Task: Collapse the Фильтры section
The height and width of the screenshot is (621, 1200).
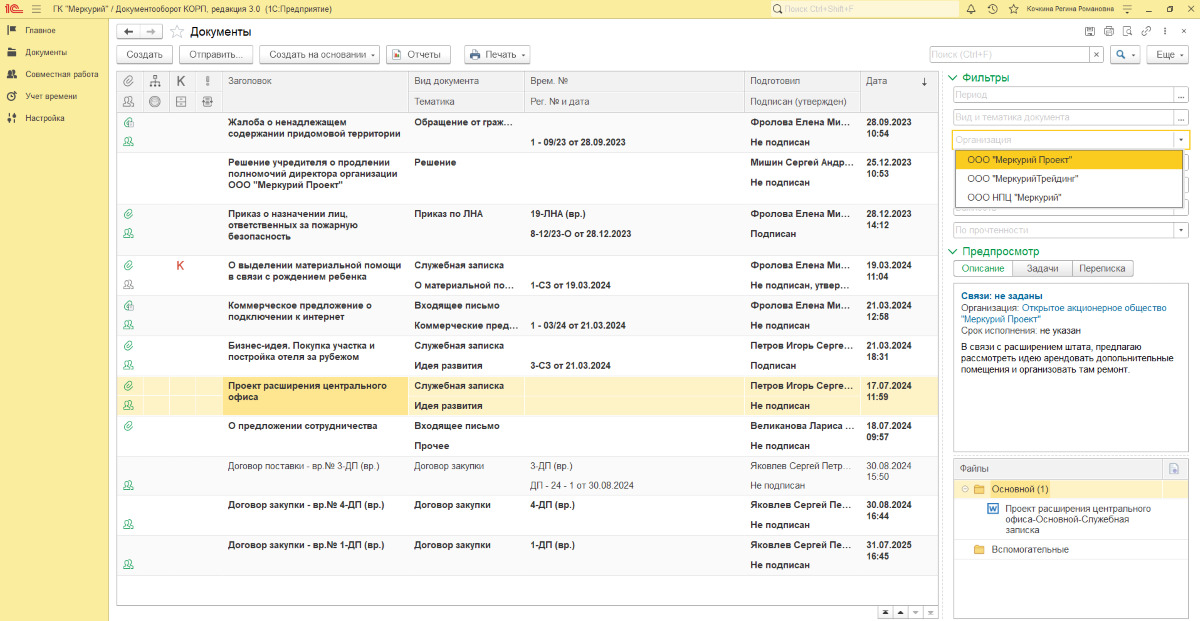Action: (953, 78)
